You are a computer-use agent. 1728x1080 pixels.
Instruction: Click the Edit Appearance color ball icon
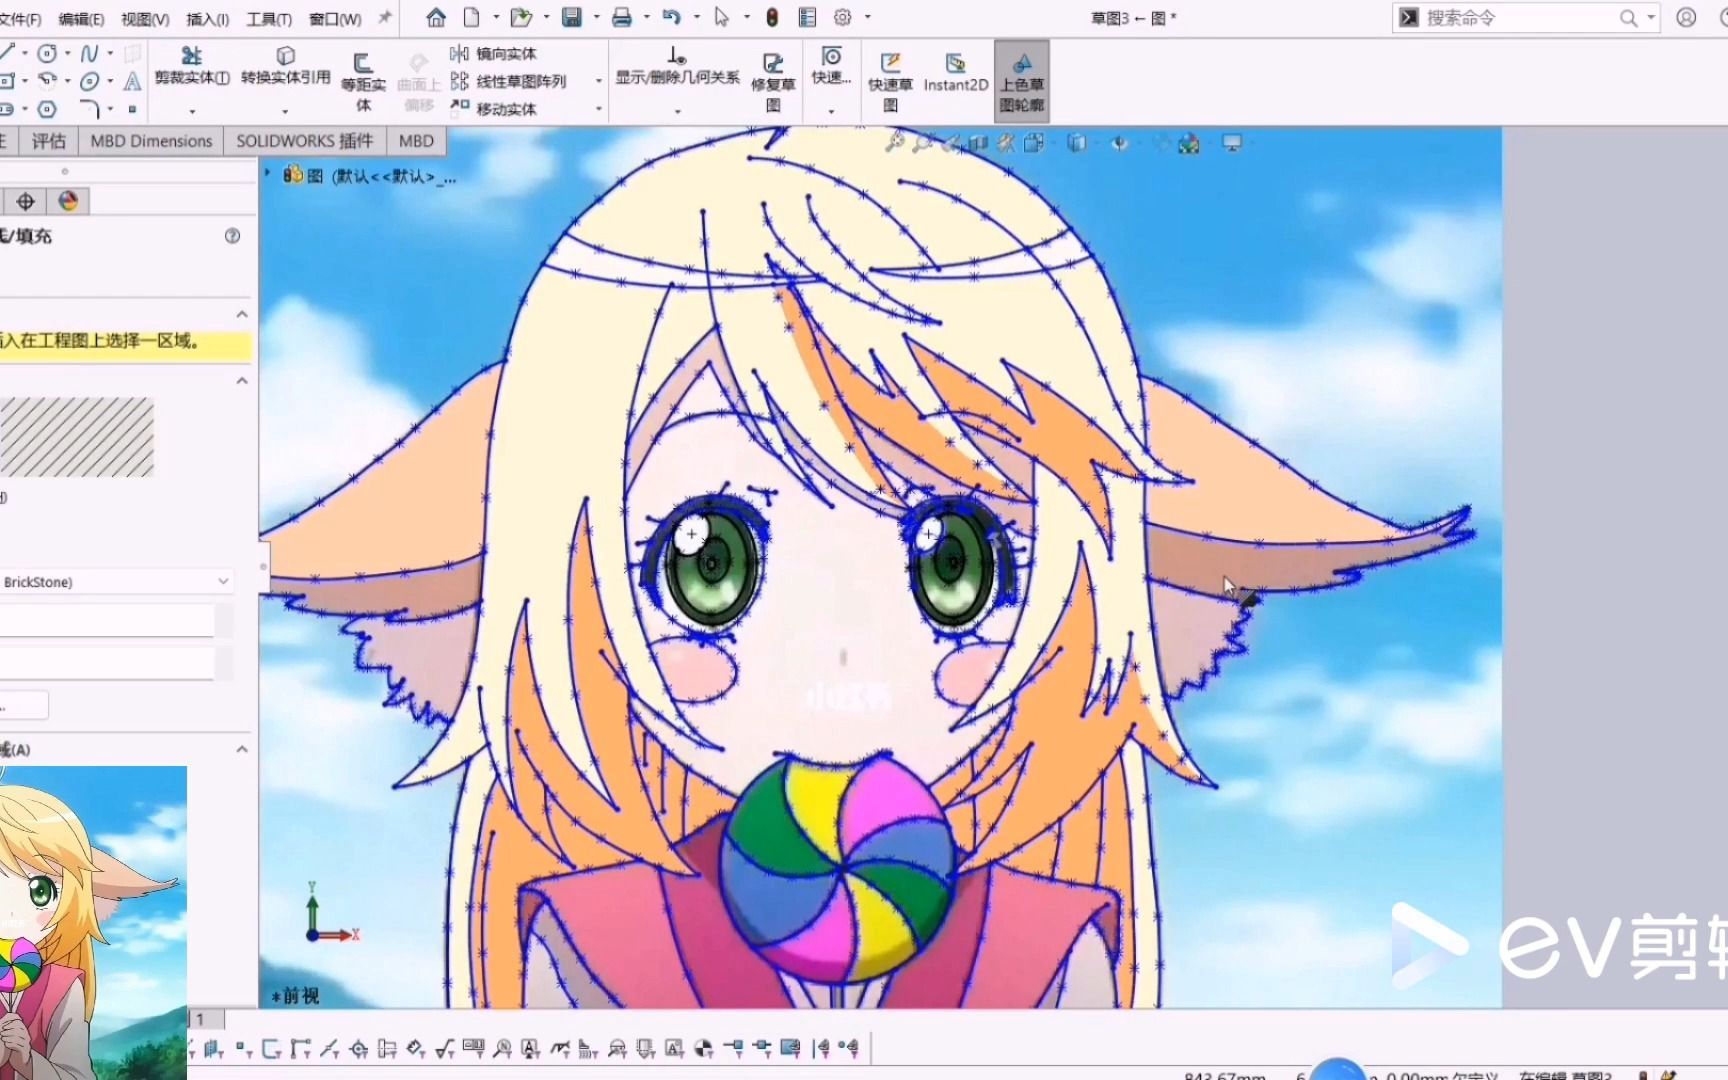(x=1188, y=143)
